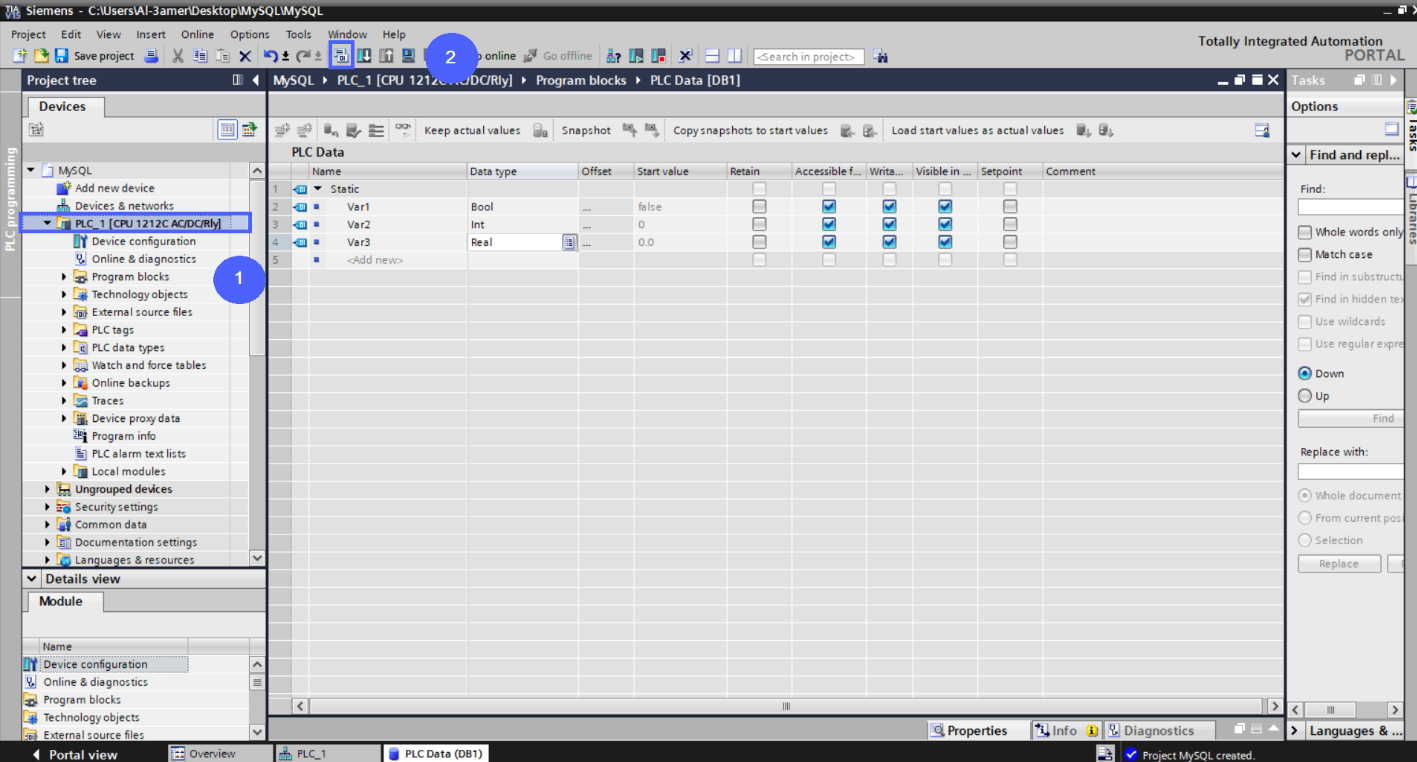Enable Match case in Find and replace
The image size is (1417, 762).
pyautogui.click(x=1303, y=254)
